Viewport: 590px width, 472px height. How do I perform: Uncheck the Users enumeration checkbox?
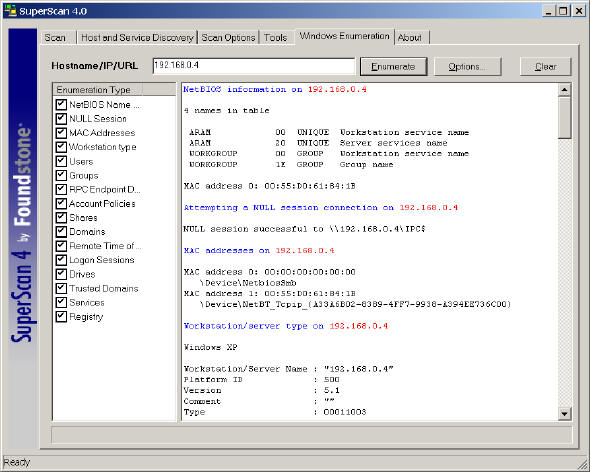click(x=61, y=161)
